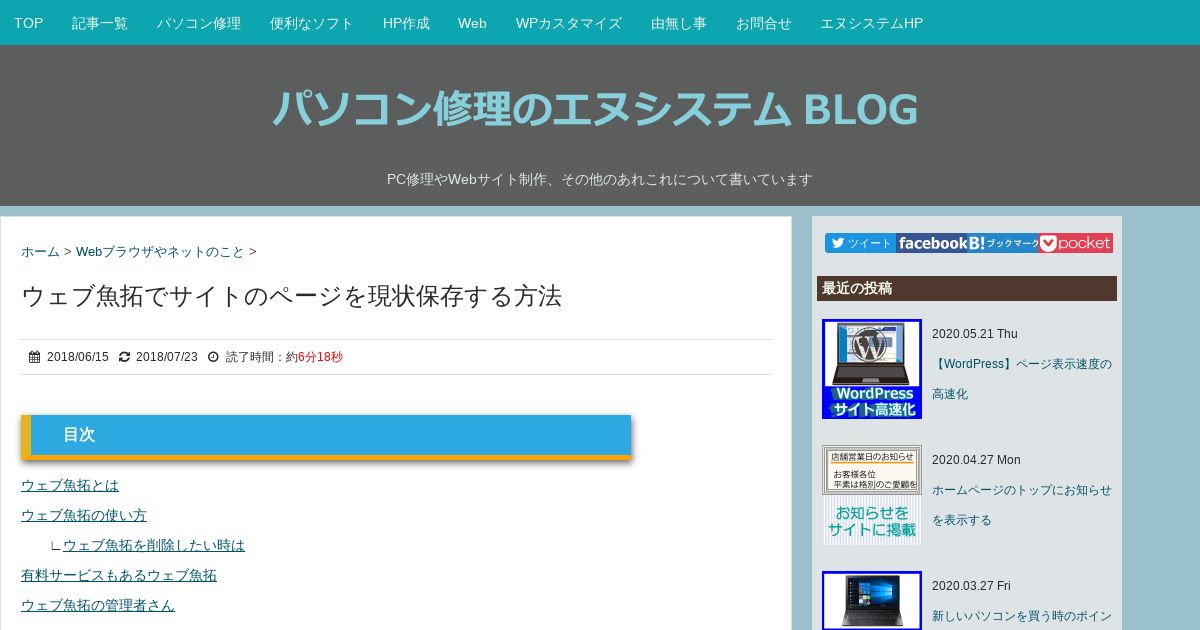Open the TOP menu item
The width and height of the screenshot is (1200, 630).
(x=28, y=23)
